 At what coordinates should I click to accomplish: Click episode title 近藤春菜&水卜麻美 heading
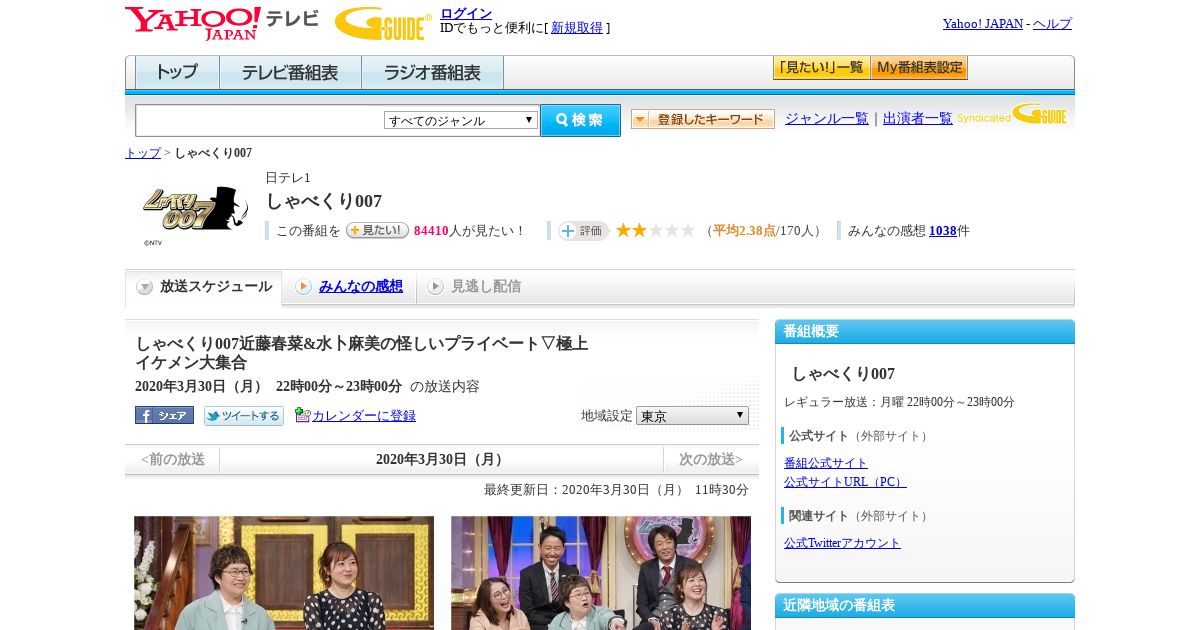click(362, 353)
